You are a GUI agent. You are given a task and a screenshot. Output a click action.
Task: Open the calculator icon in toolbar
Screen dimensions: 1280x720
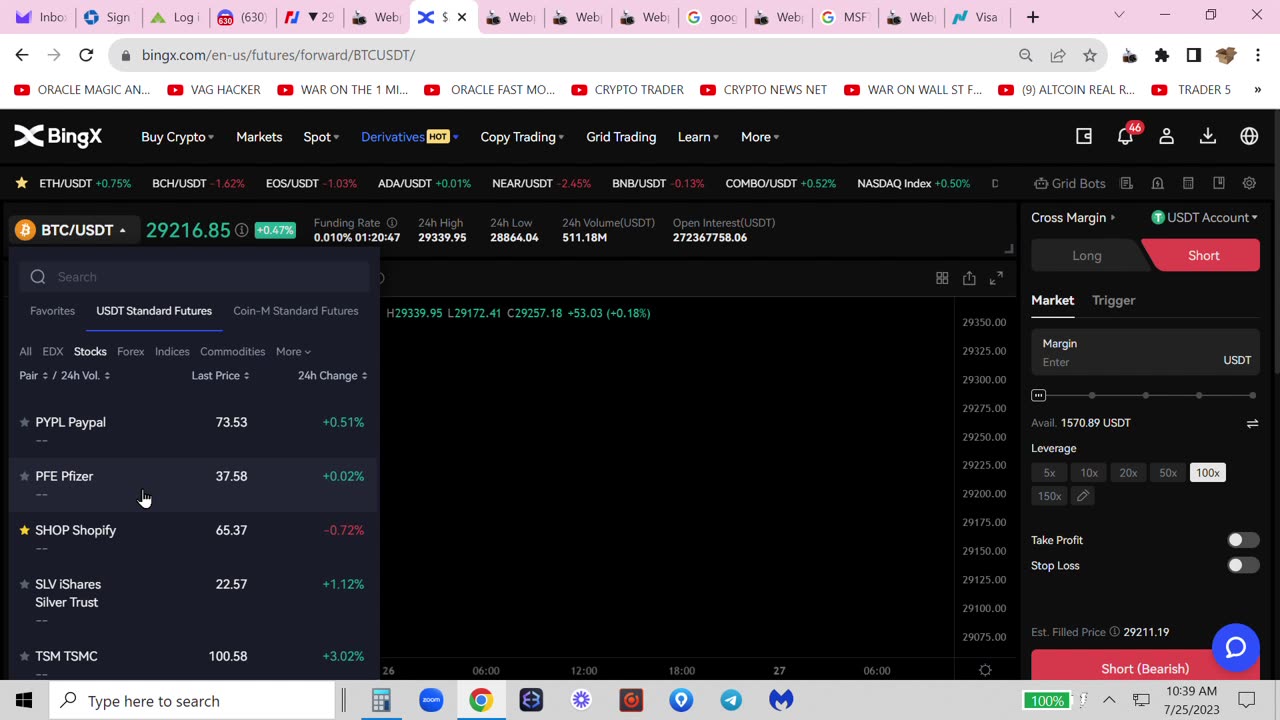[x=1188, y=184]
